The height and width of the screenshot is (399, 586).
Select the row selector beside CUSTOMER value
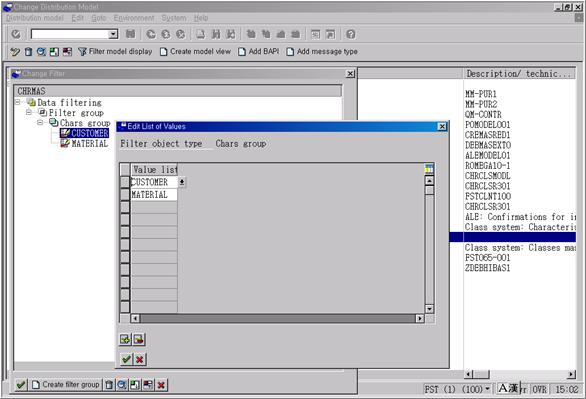click(125, 182)
